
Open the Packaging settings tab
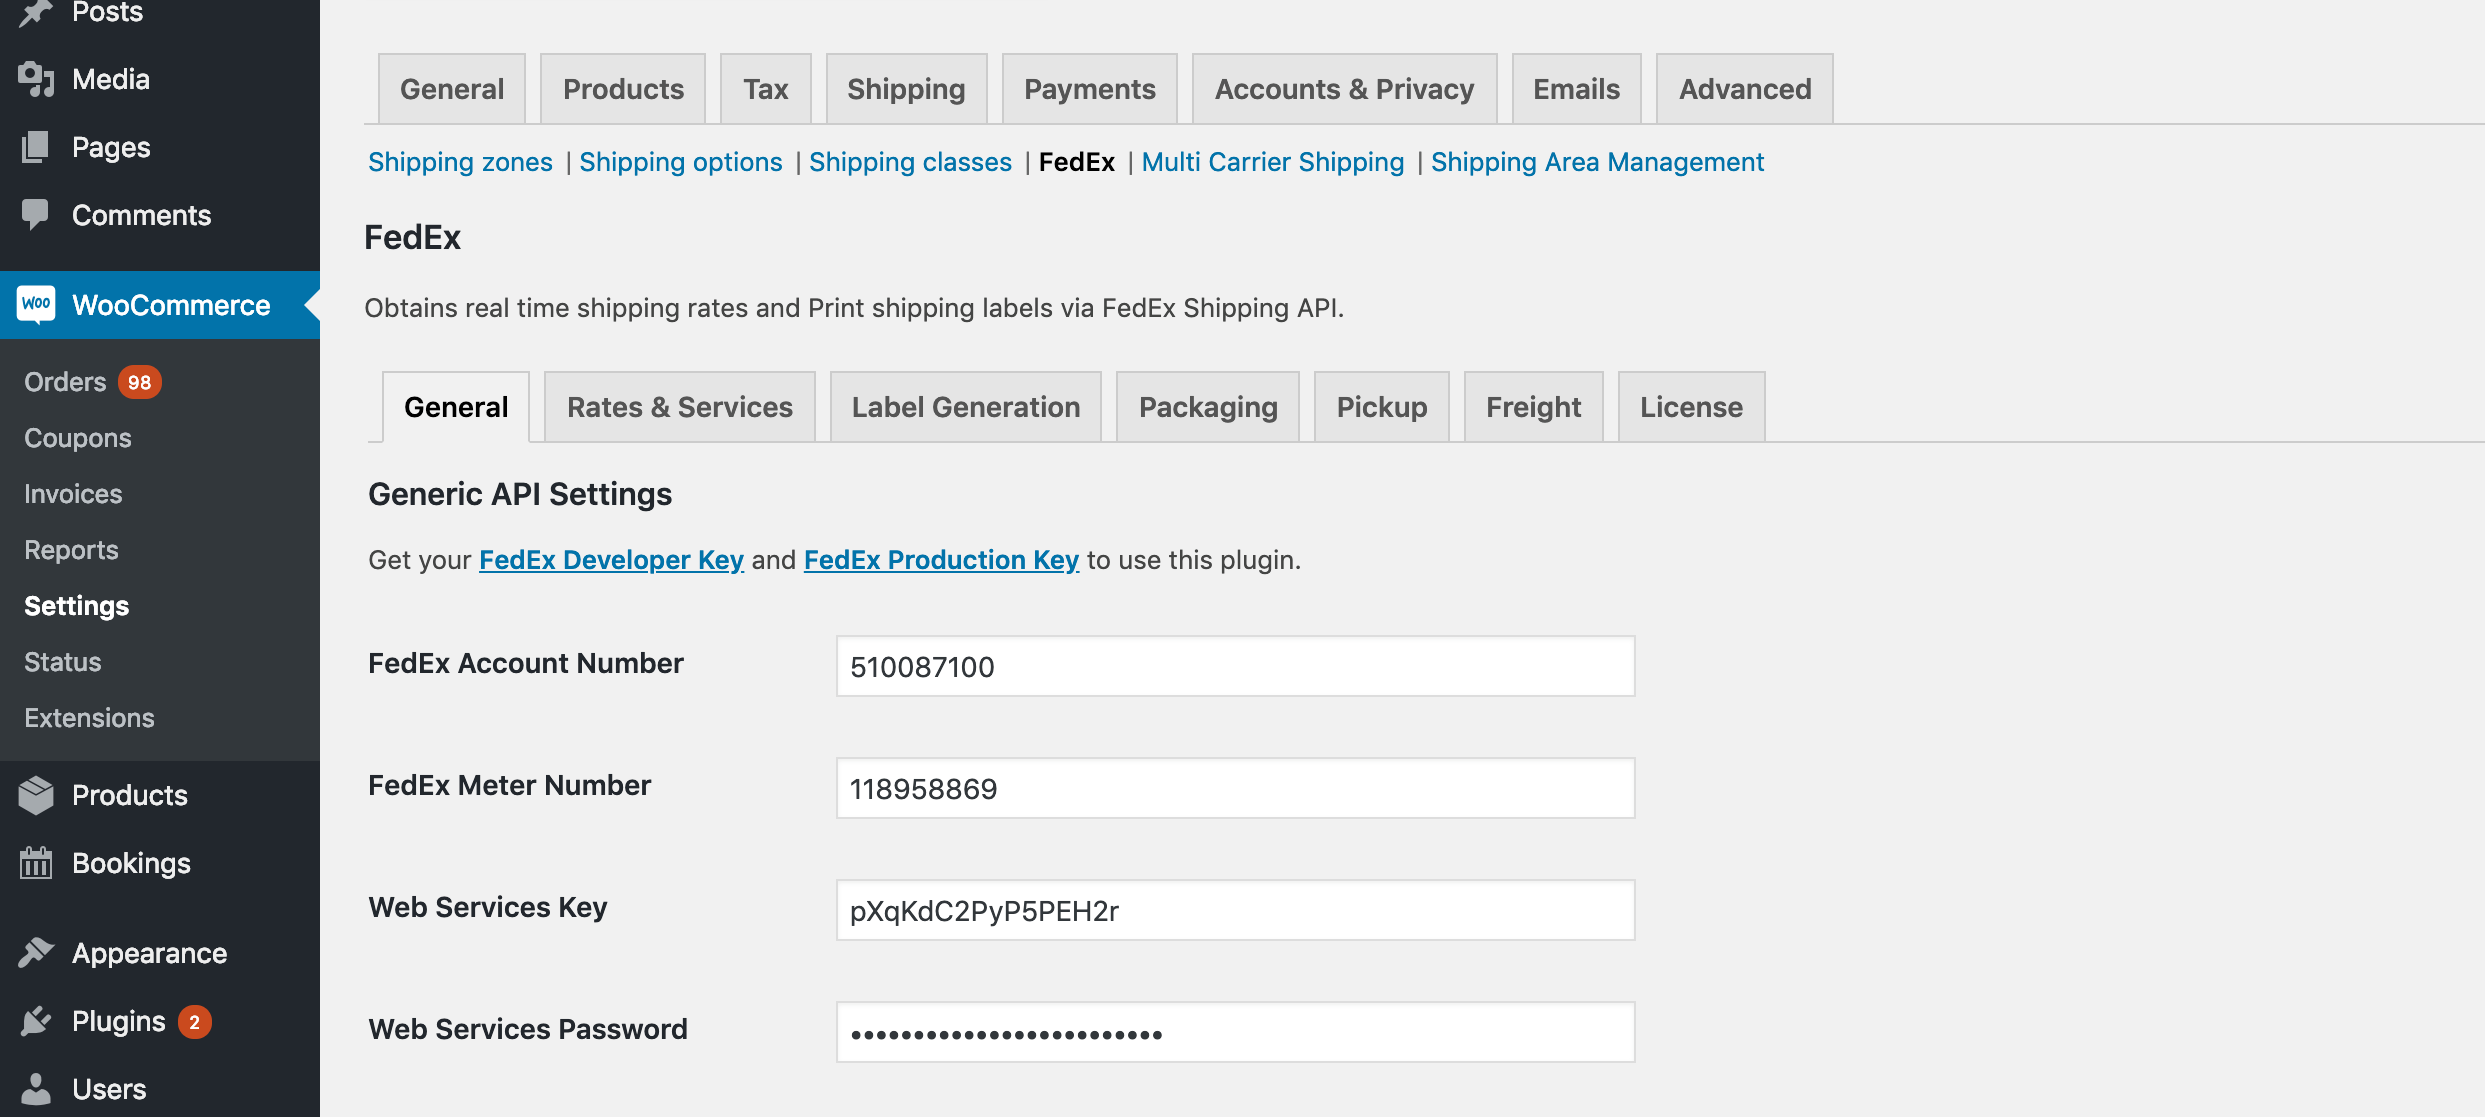(1208, 407)
